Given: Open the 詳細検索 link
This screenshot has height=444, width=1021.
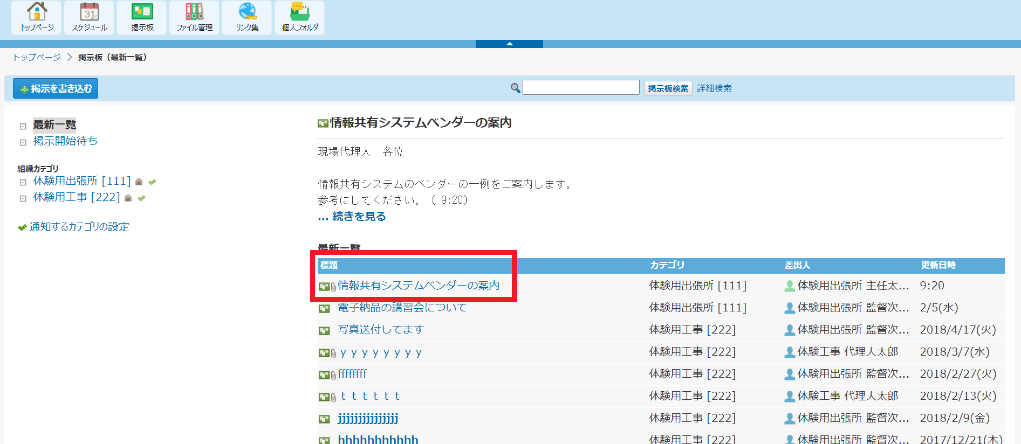Looking at the screenshot, I should [714, 88].
